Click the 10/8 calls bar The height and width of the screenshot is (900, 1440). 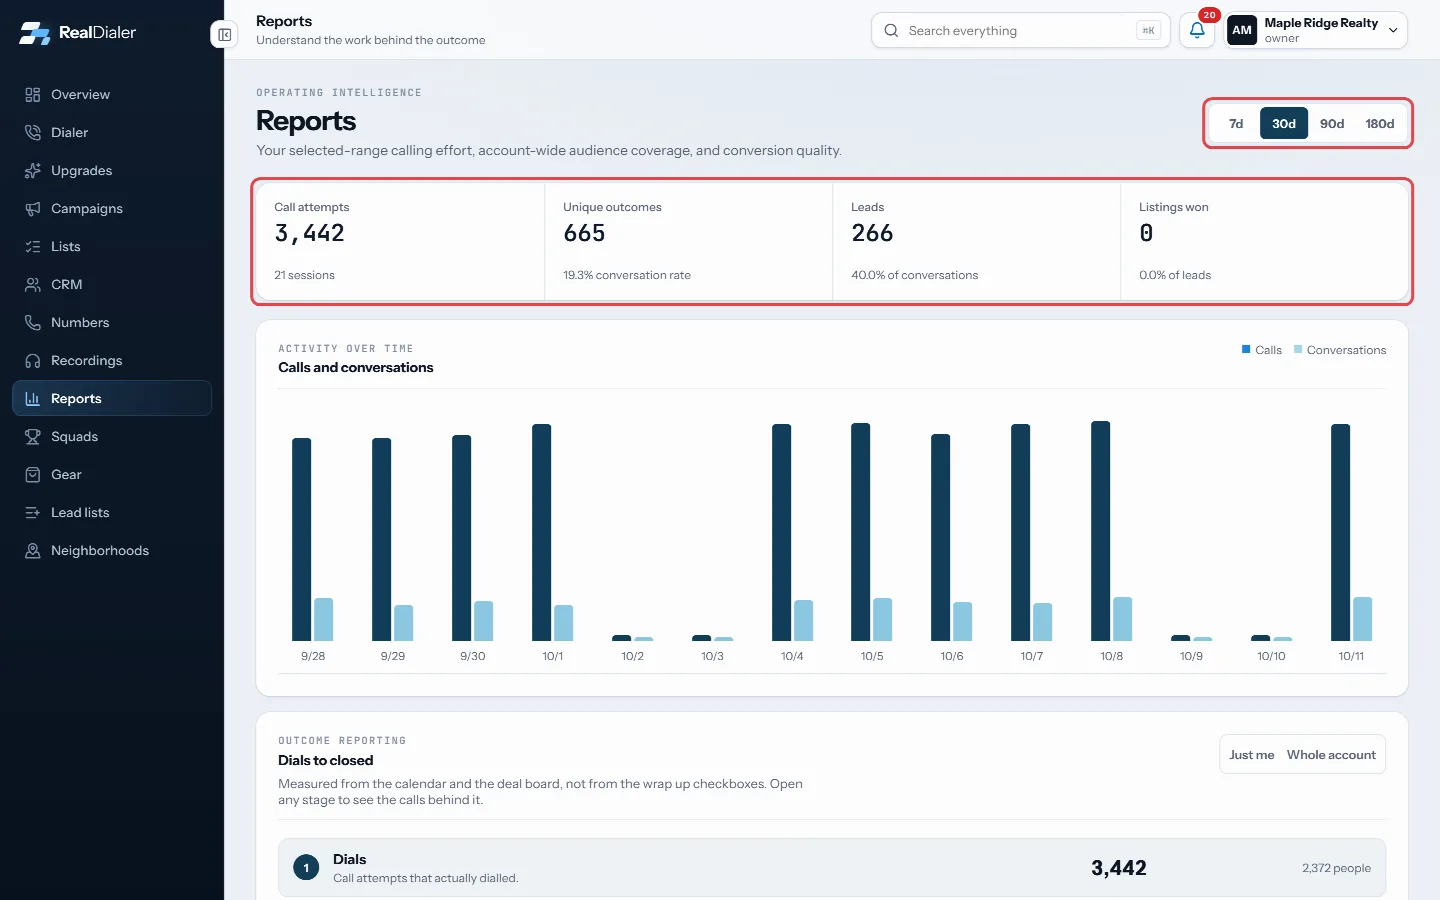tap(1101, 531)
